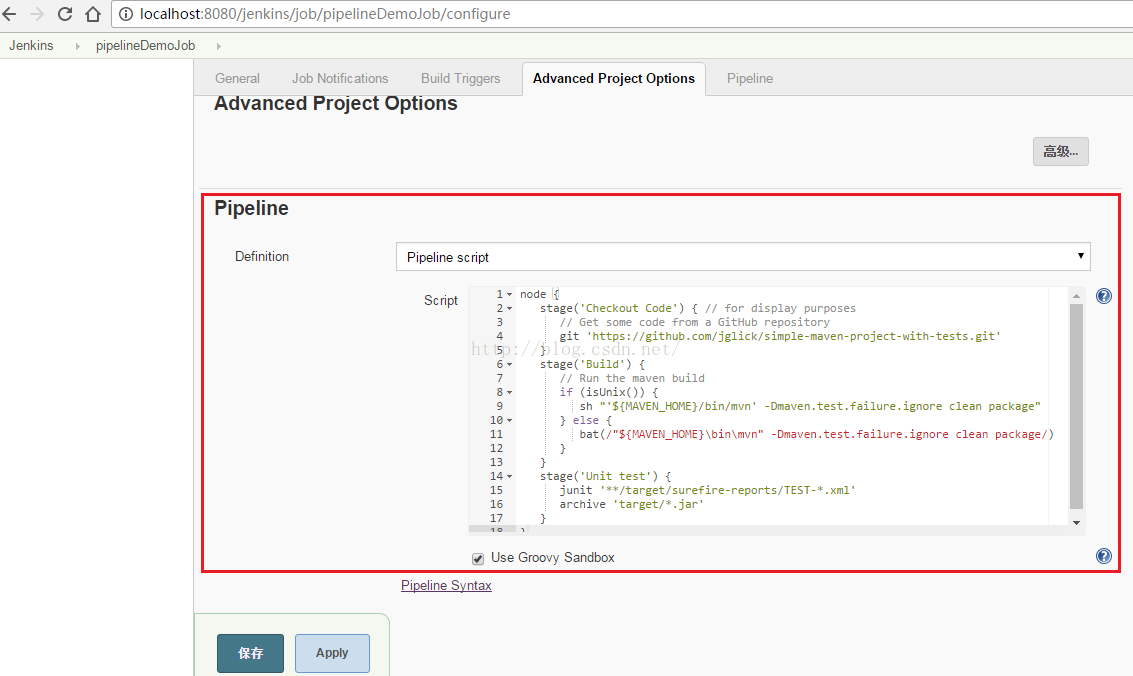Fold Build stage at line 6
This screenshot has height=676, width=1133.
(x=509, y=365)
